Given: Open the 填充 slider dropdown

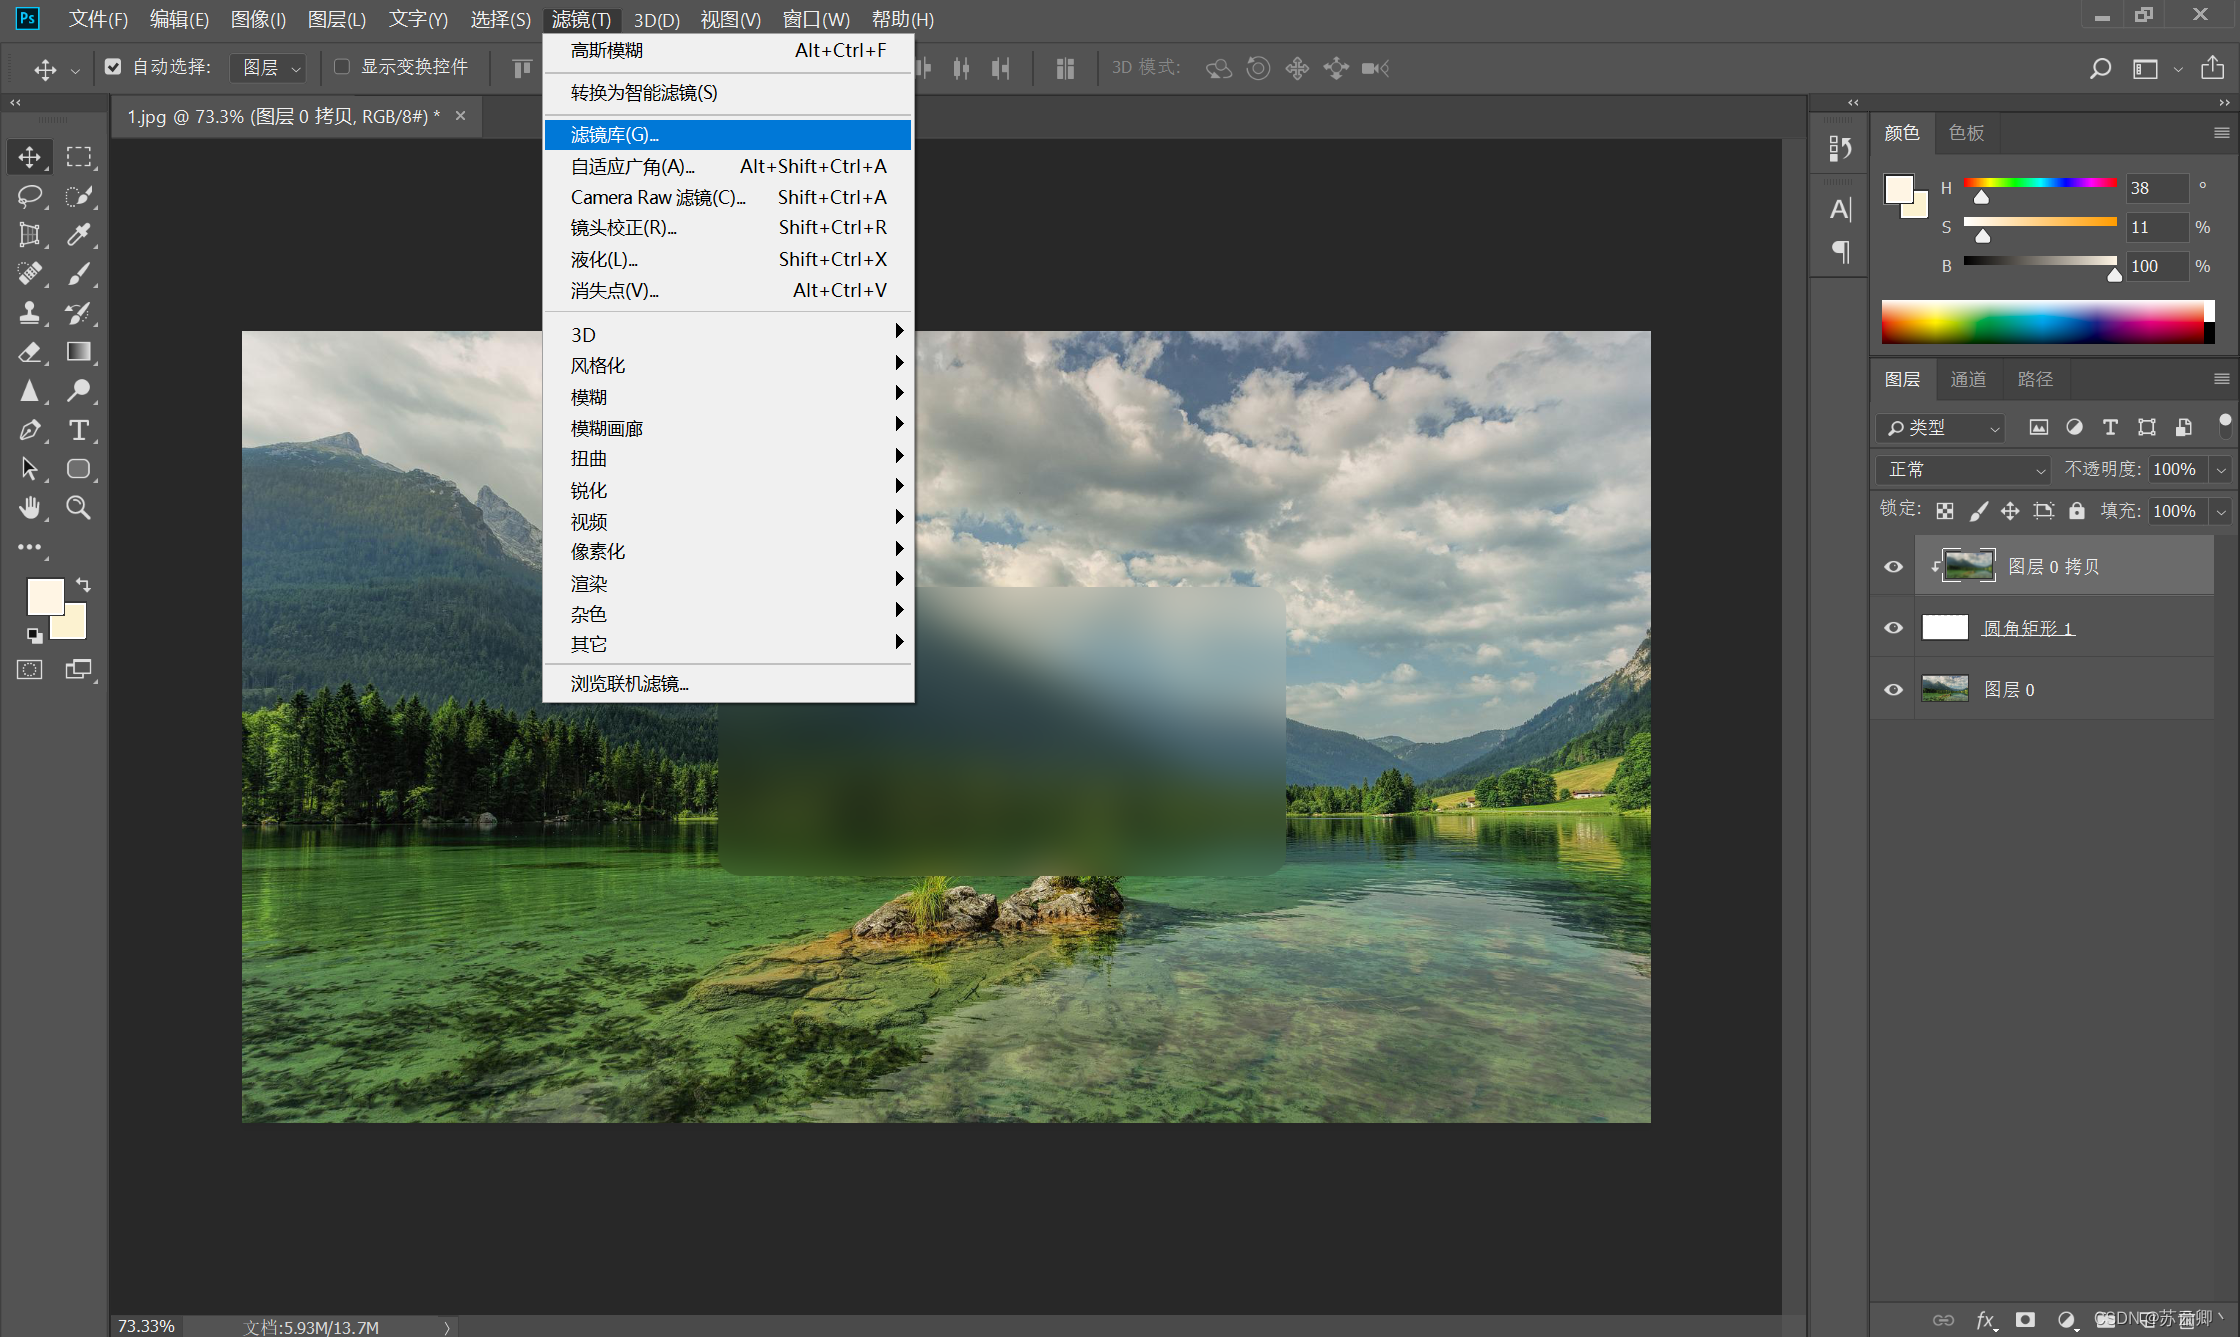Looking at the screenshot, I should (2221, 512).
